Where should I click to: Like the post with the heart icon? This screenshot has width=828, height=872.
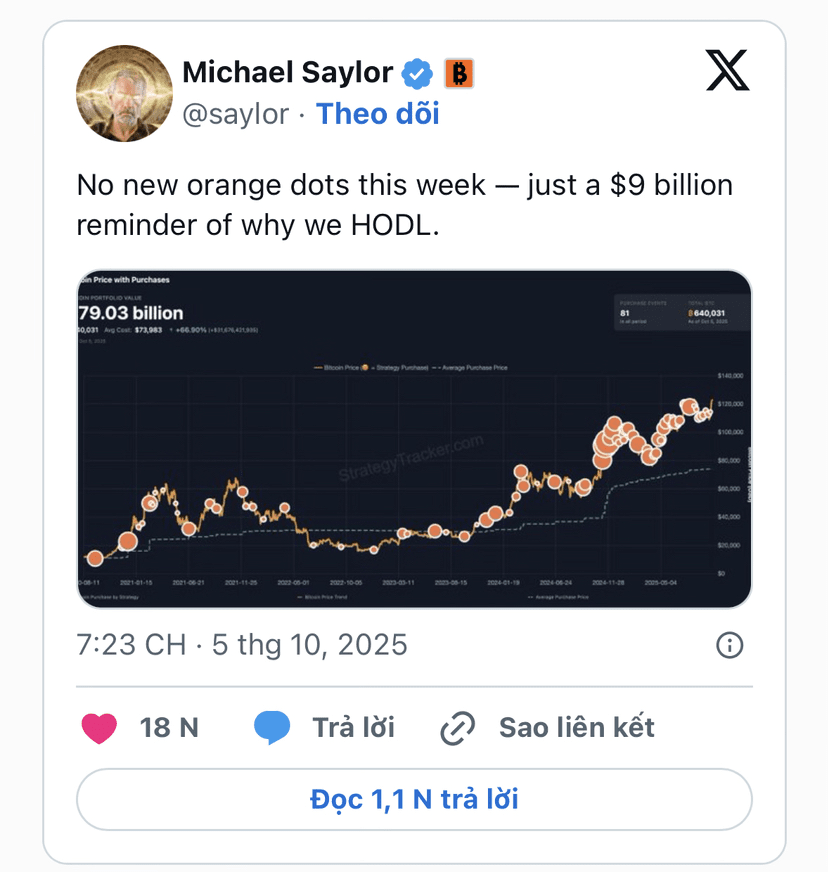coord(99,728)
